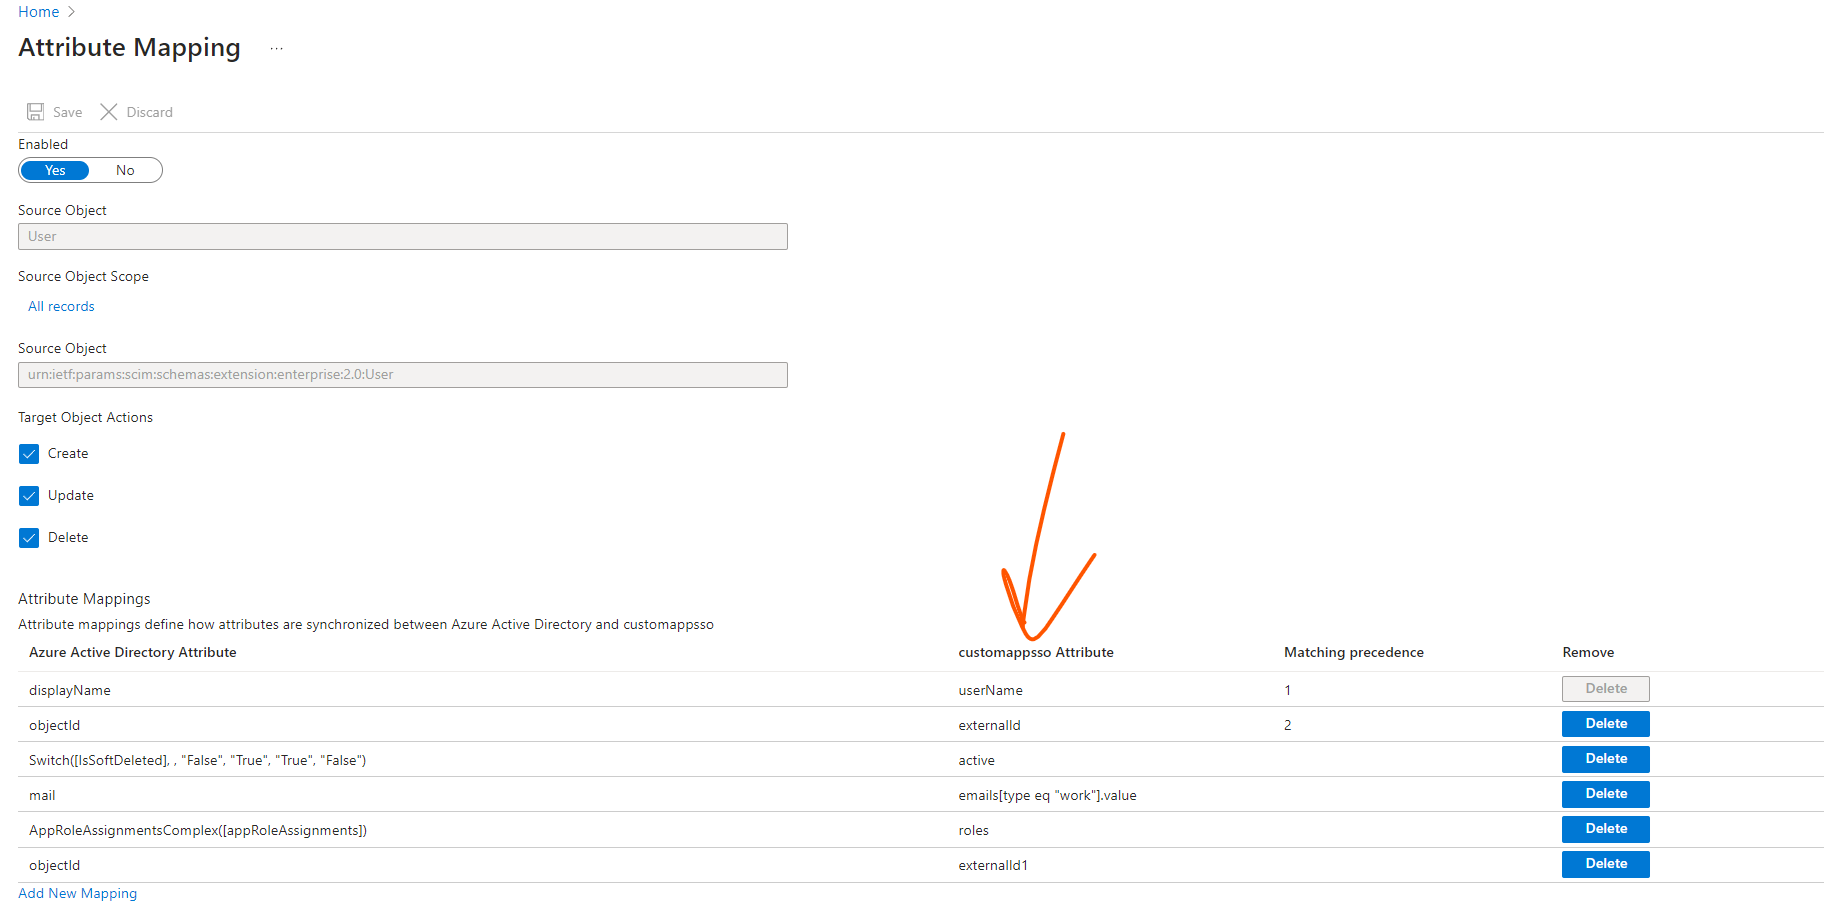Set Enabled to No

124,170
